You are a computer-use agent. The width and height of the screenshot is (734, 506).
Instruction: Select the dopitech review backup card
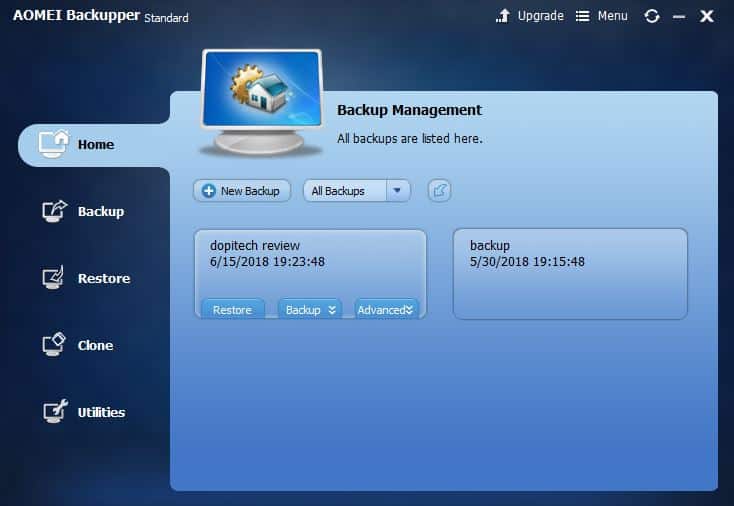click(310, 274)
